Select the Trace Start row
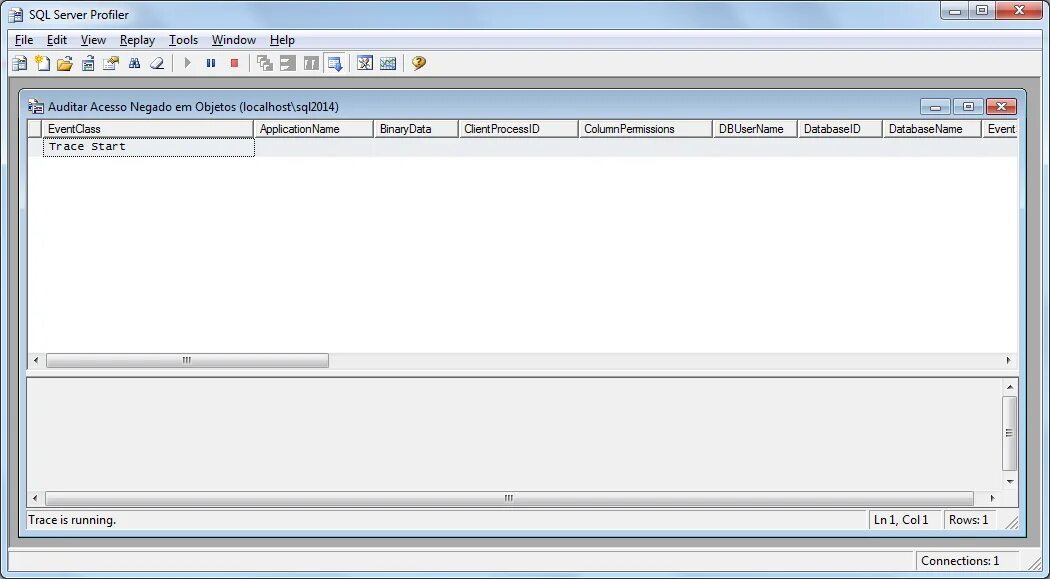 [x=522, y=147]
